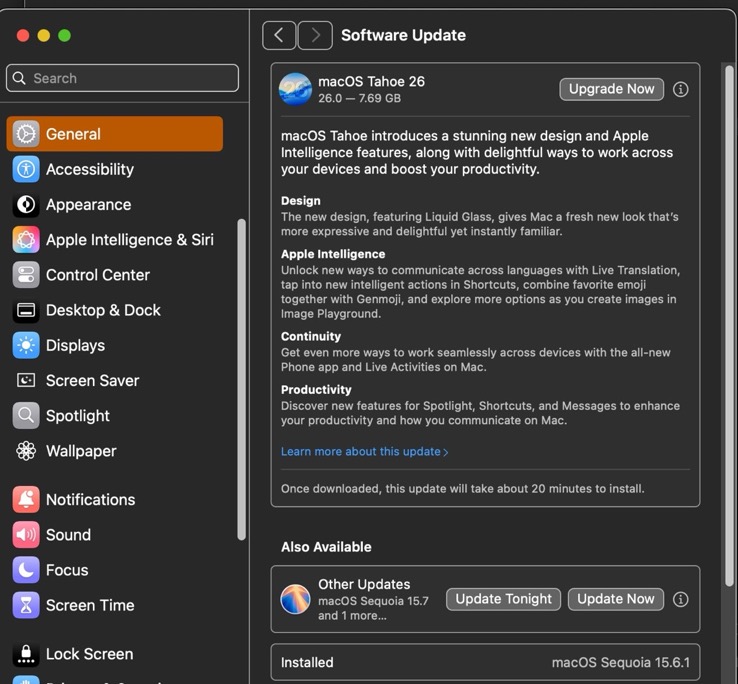Show info for macOS Tahoe 26 upgrade
The height and width of the screenshot is (684, 738).
pyautogui.click(x=680, y=89)
